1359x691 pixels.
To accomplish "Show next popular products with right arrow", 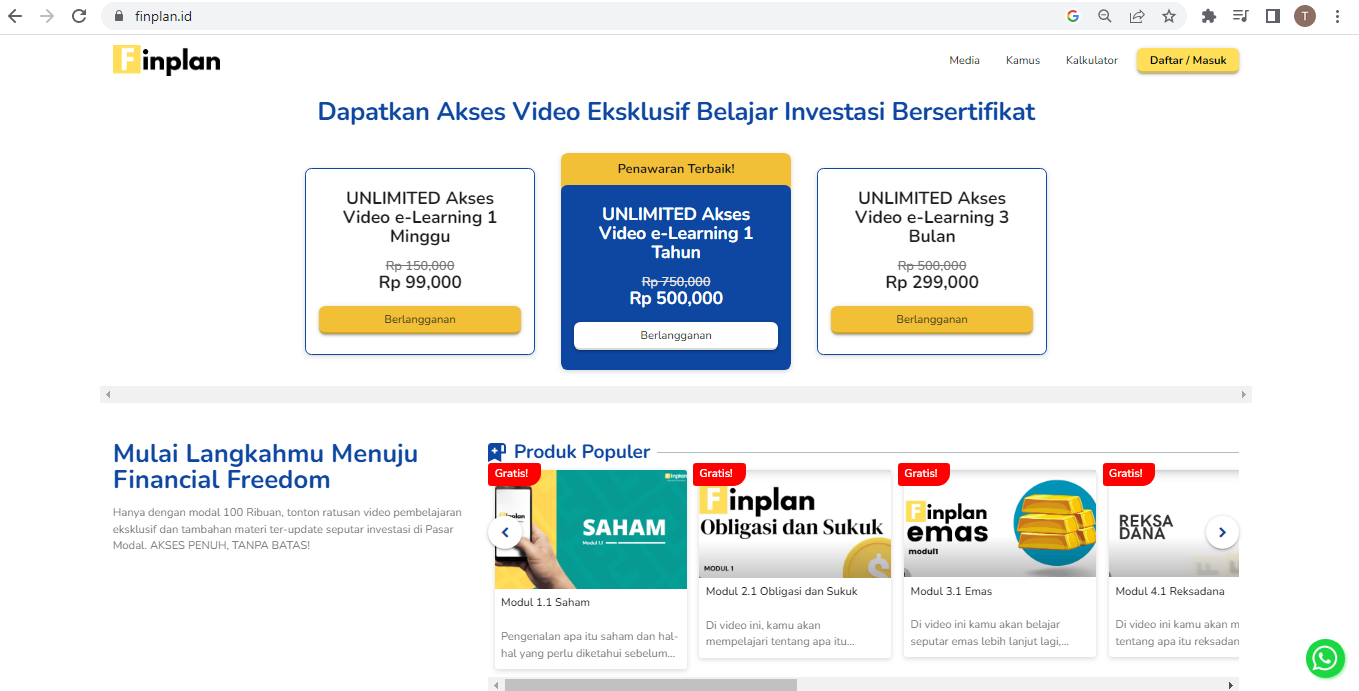I will tap(1222, 532).
